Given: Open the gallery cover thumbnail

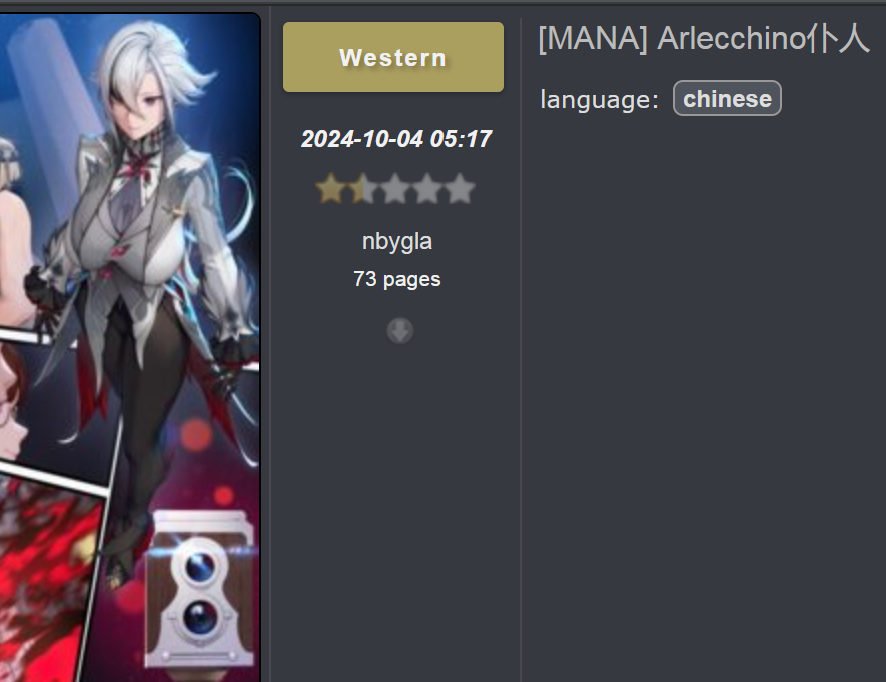Looking at the screenshot, I should point(129,347).
